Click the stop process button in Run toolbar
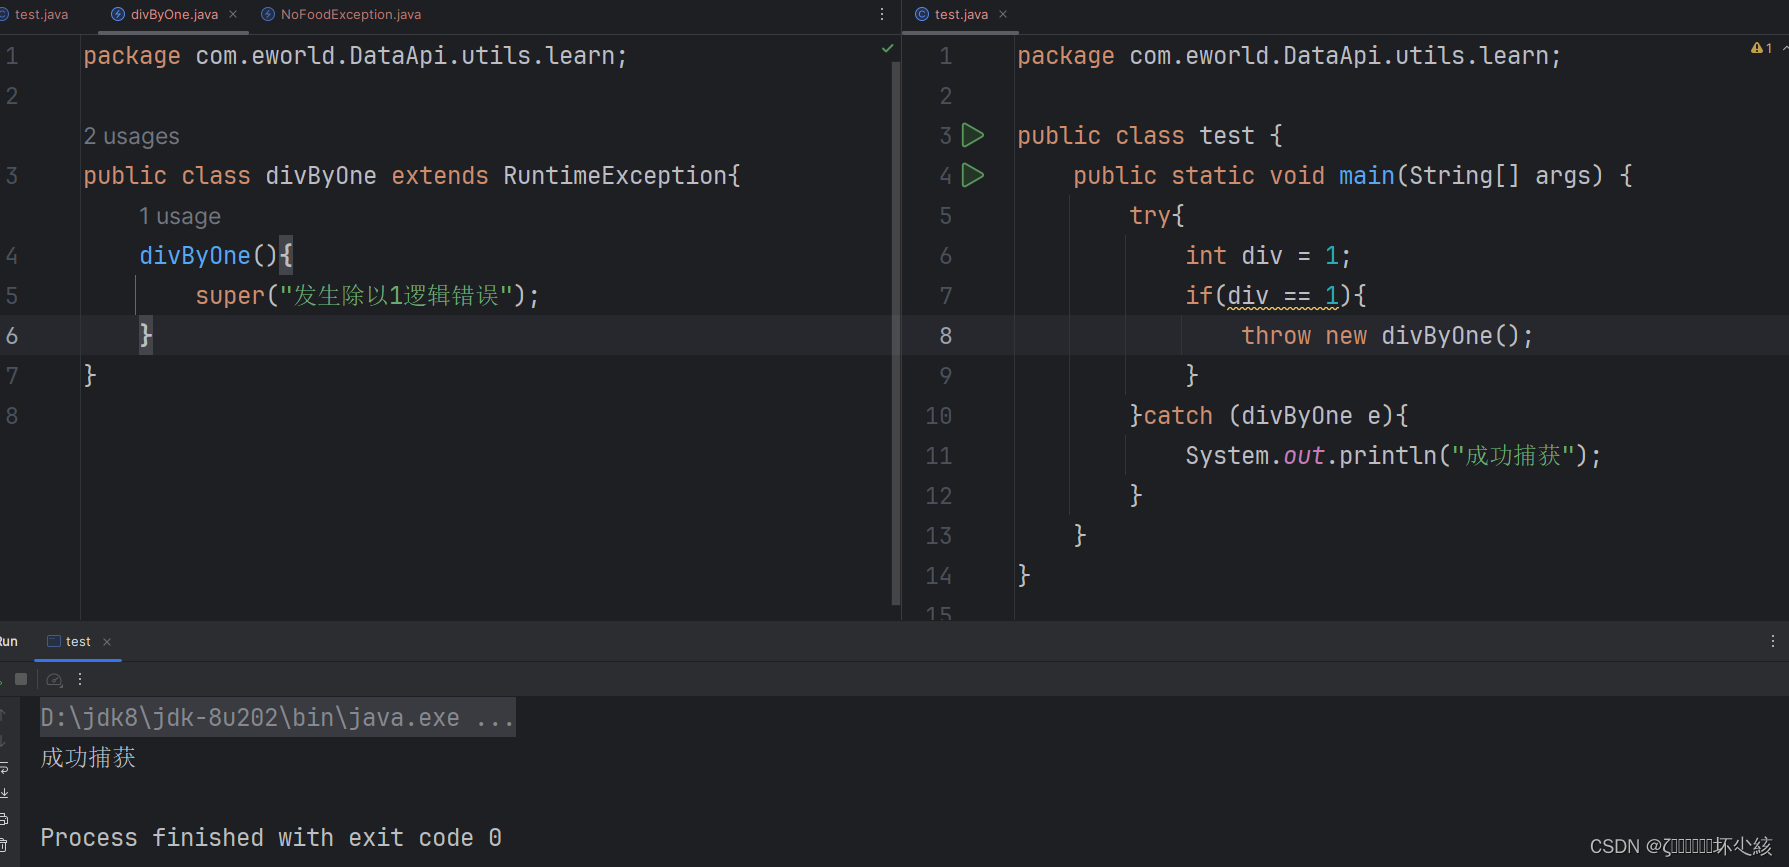This screenshot has width=1789, height=867. [21, 679]
